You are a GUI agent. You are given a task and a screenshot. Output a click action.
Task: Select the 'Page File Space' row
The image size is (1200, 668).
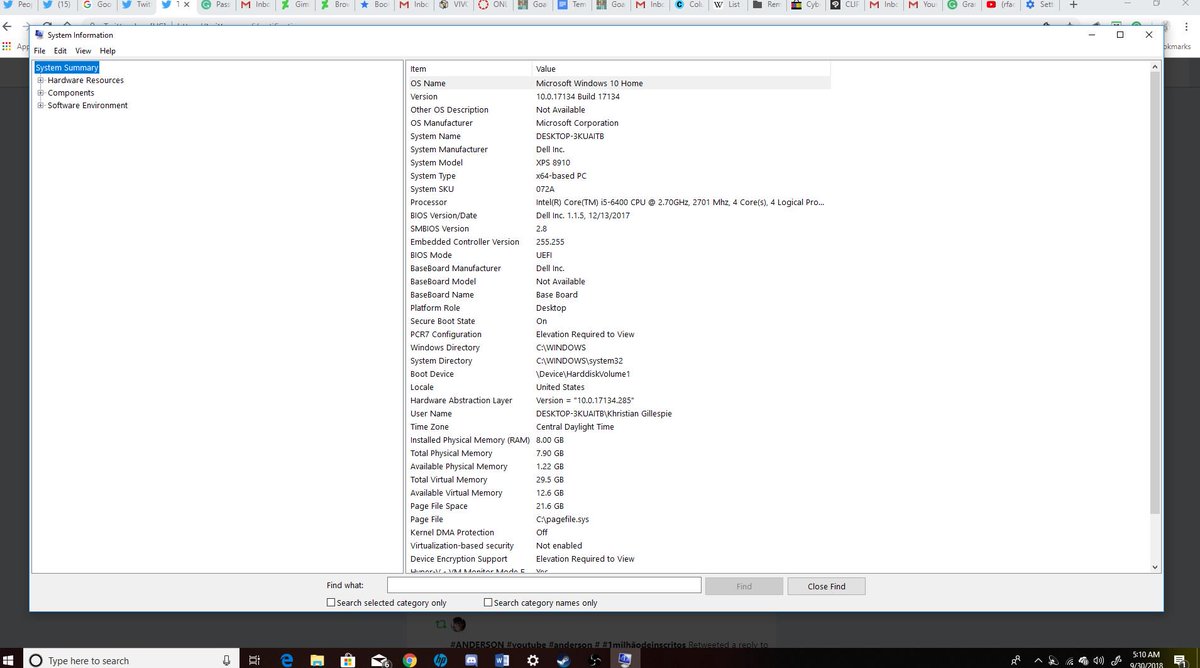point(618,506)
